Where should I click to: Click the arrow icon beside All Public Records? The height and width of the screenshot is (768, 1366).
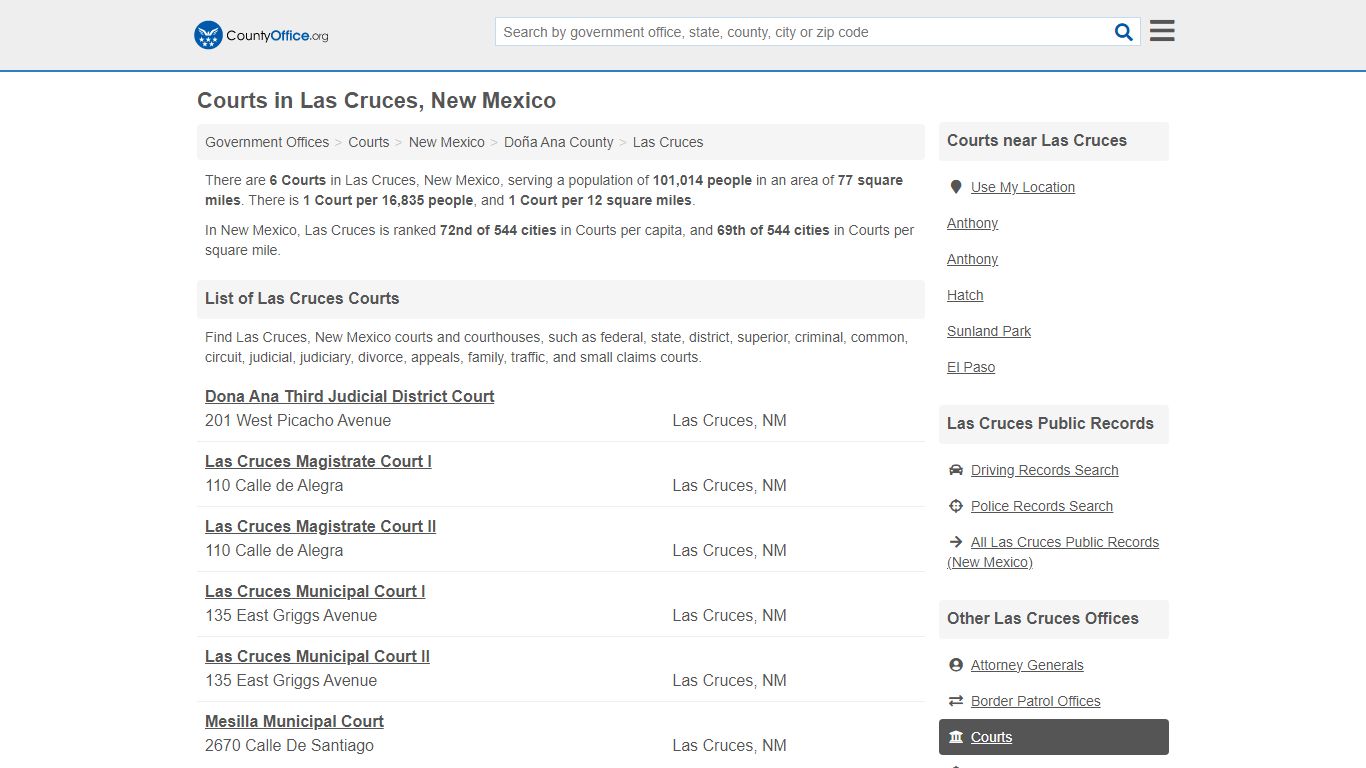click(956, 542)
